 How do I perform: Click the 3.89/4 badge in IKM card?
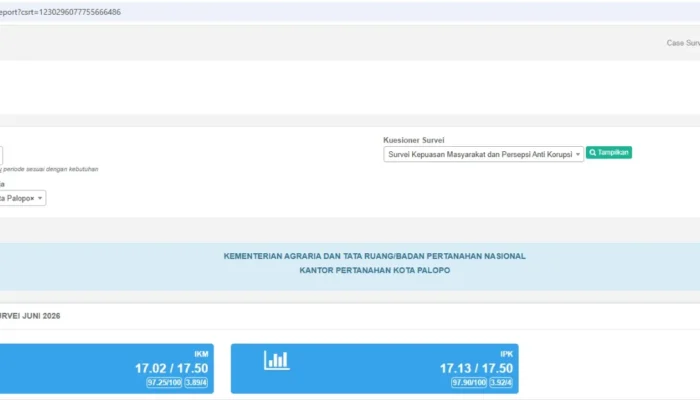196,383
